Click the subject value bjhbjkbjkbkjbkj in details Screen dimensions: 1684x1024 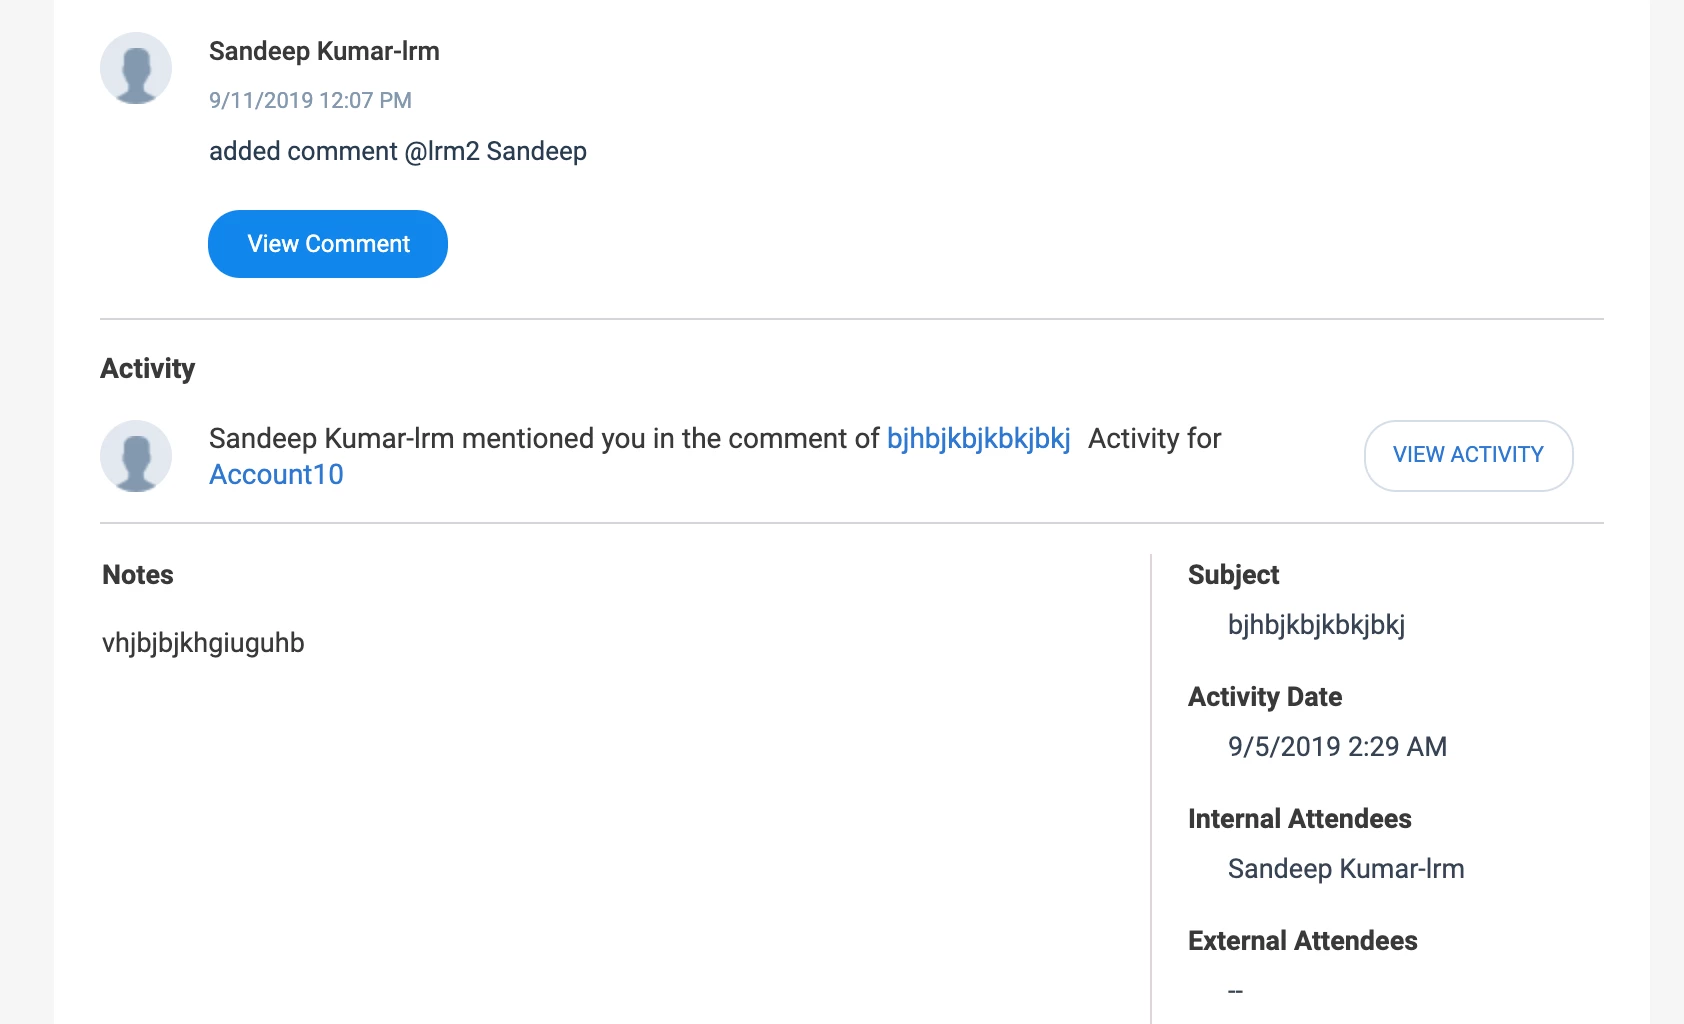click(x=1316, y=625)
